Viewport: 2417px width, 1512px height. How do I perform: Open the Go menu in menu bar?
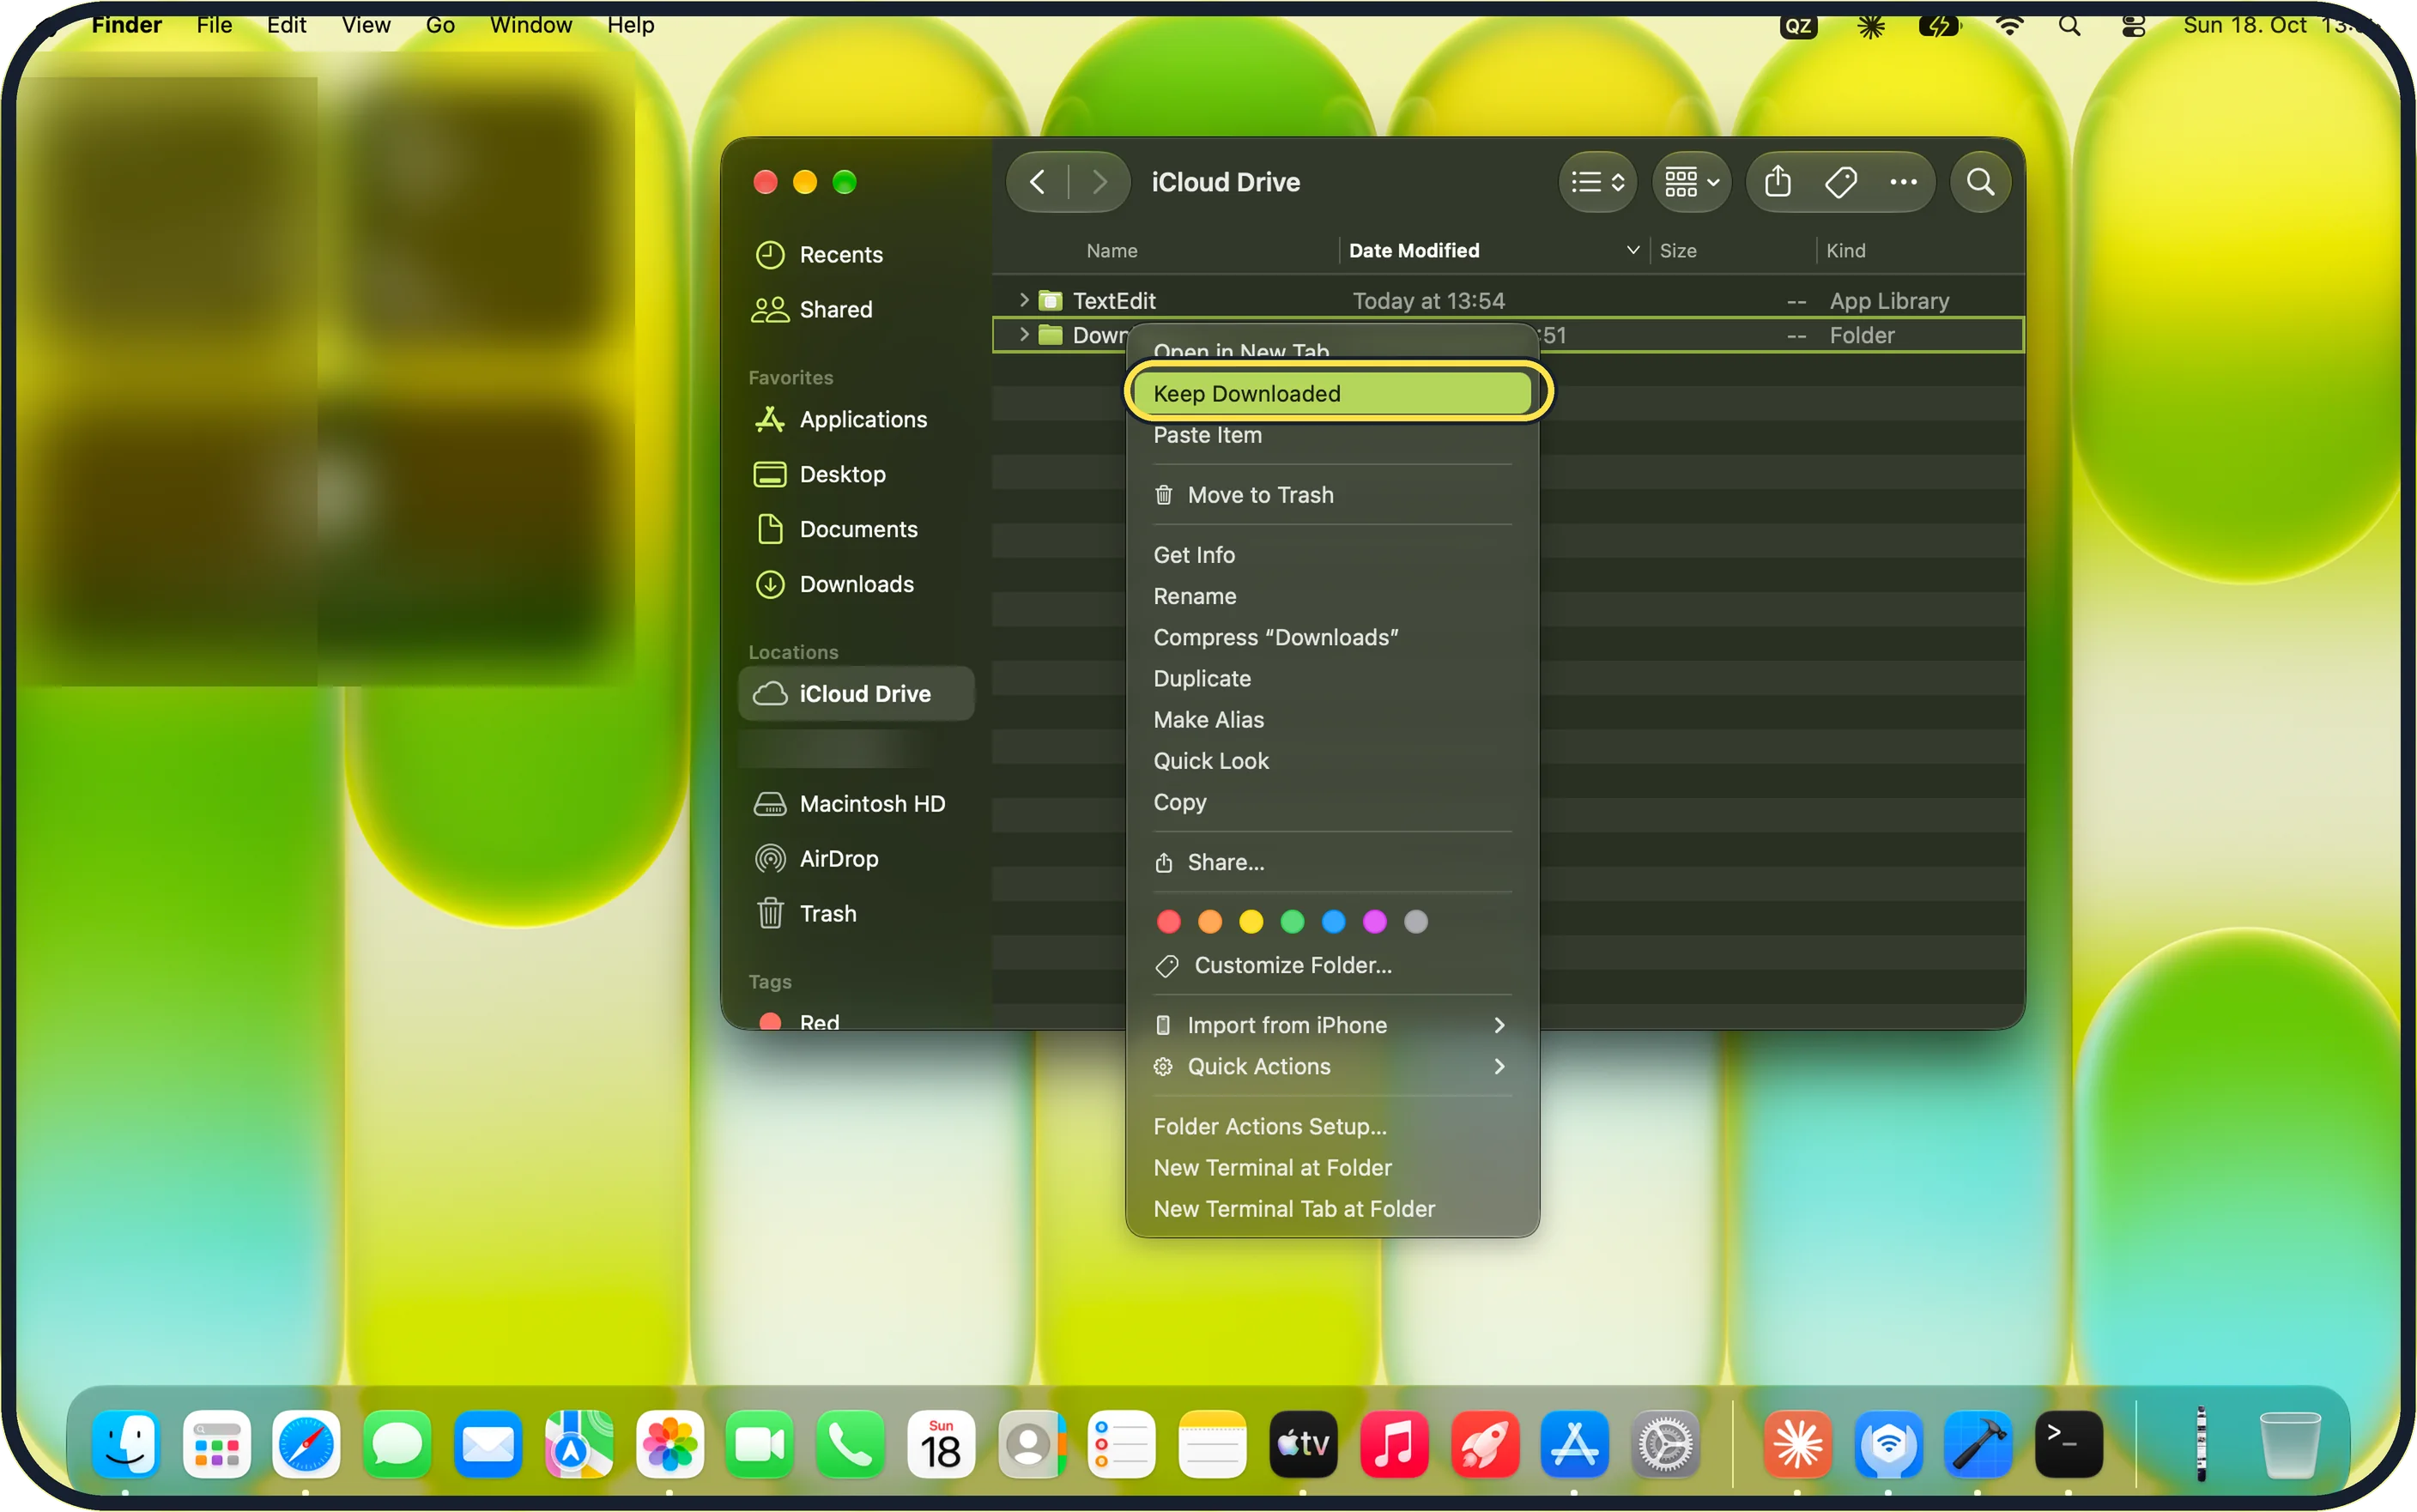coord(440,24)
